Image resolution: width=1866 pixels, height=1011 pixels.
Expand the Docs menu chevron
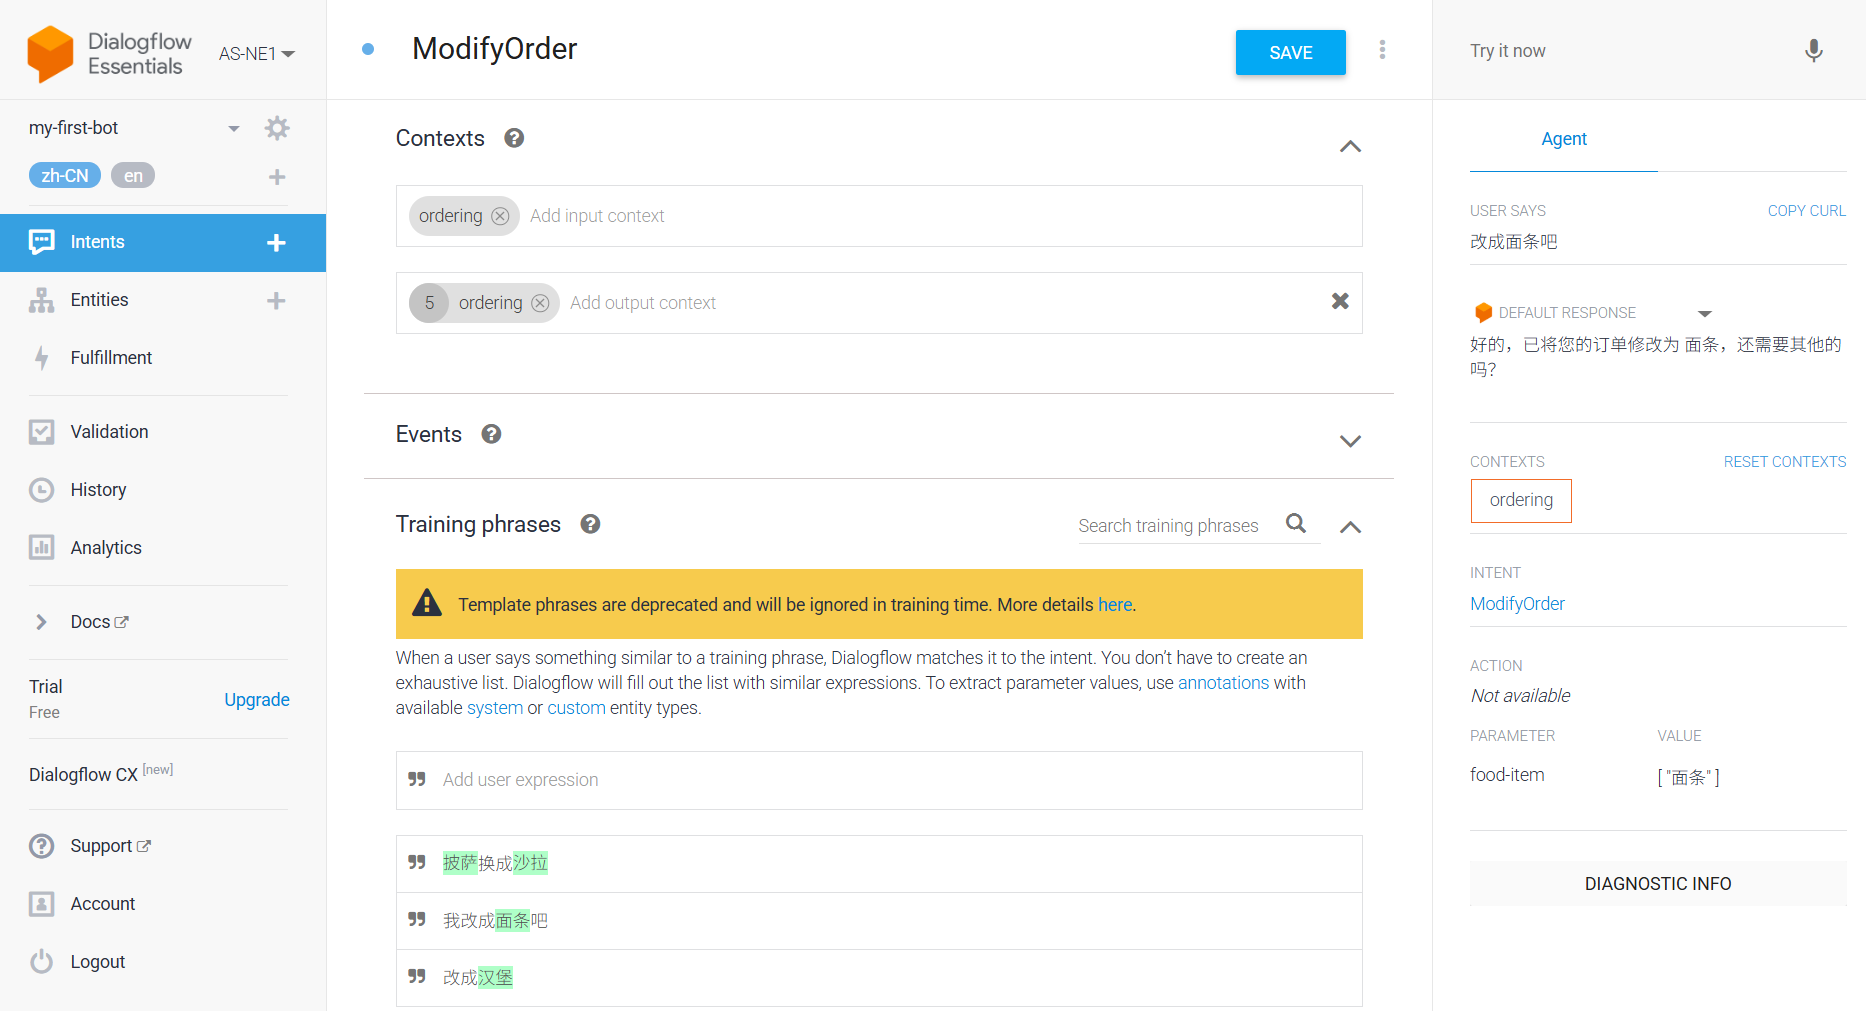click(41, 622)
